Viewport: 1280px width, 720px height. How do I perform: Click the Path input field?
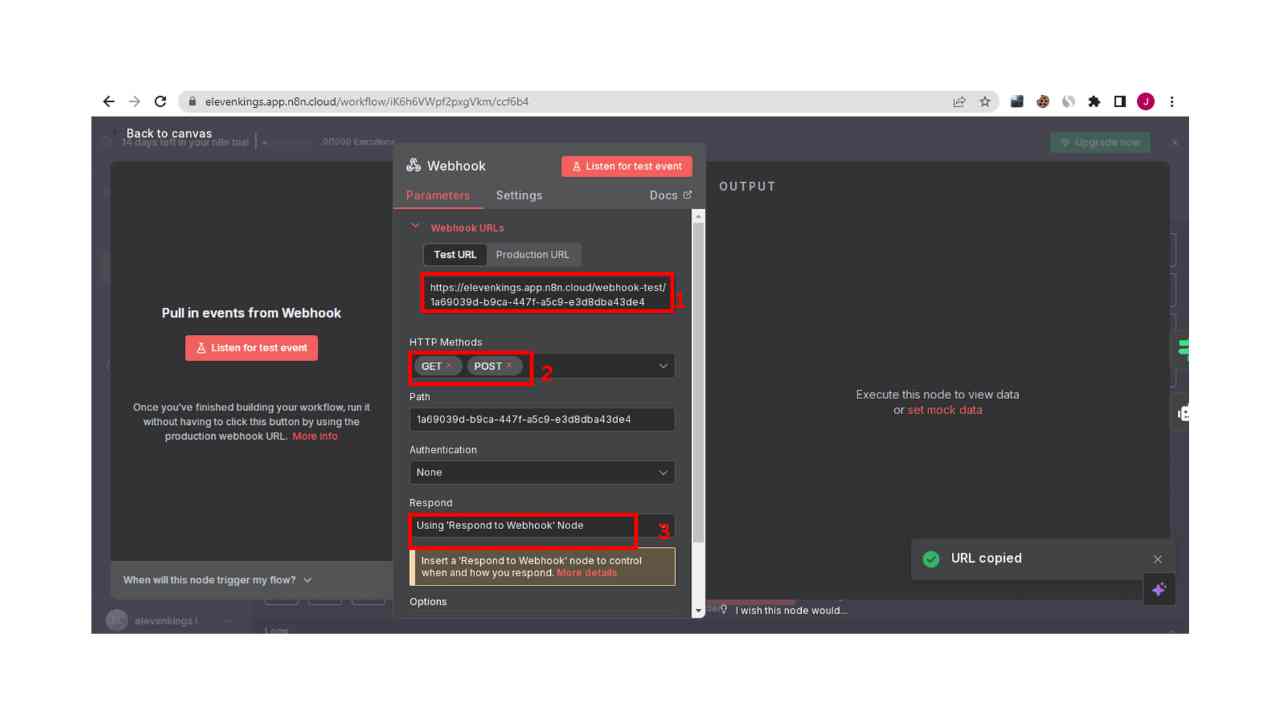click(x=541, y=419)
